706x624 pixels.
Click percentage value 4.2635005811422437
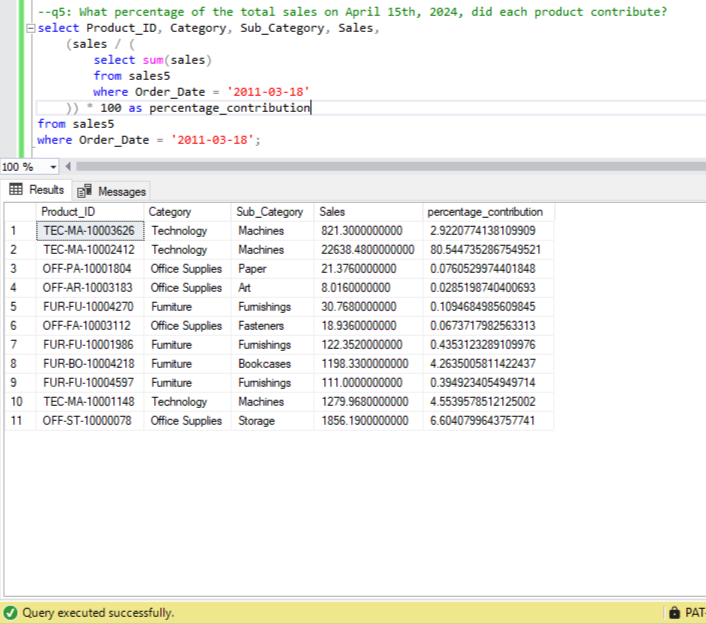click(x=489, y=364)
